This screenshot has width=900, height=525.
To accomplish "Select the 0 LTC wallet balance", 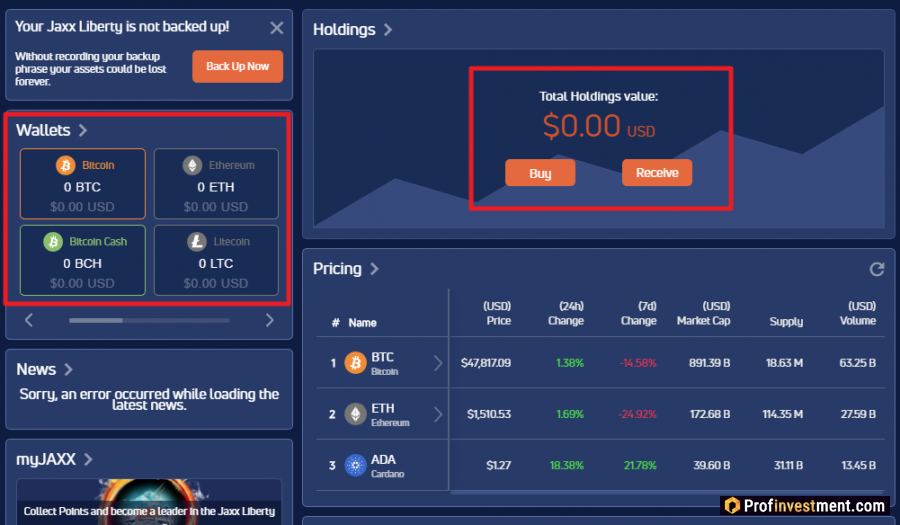I will [216, 263].
